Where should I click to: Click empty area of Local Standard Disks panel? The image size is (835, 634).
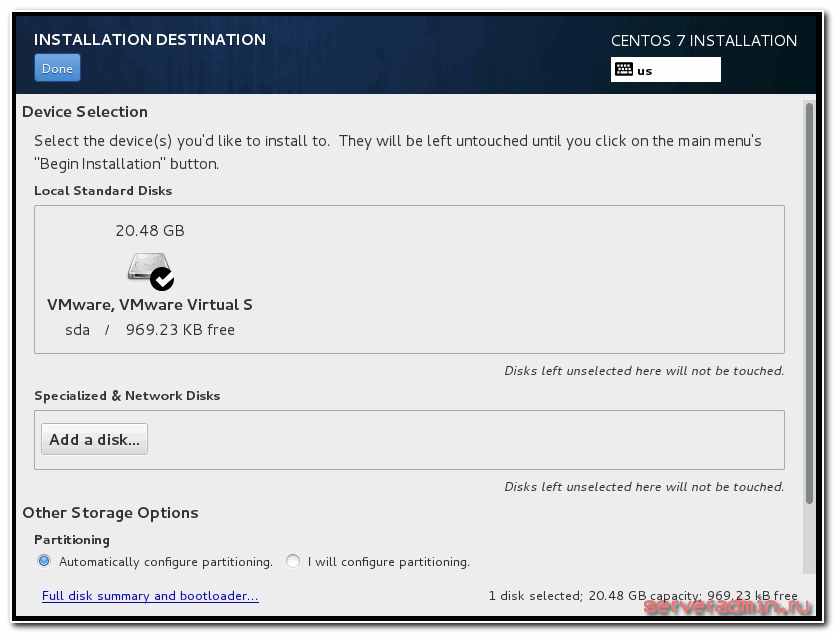tap(520, 280)
